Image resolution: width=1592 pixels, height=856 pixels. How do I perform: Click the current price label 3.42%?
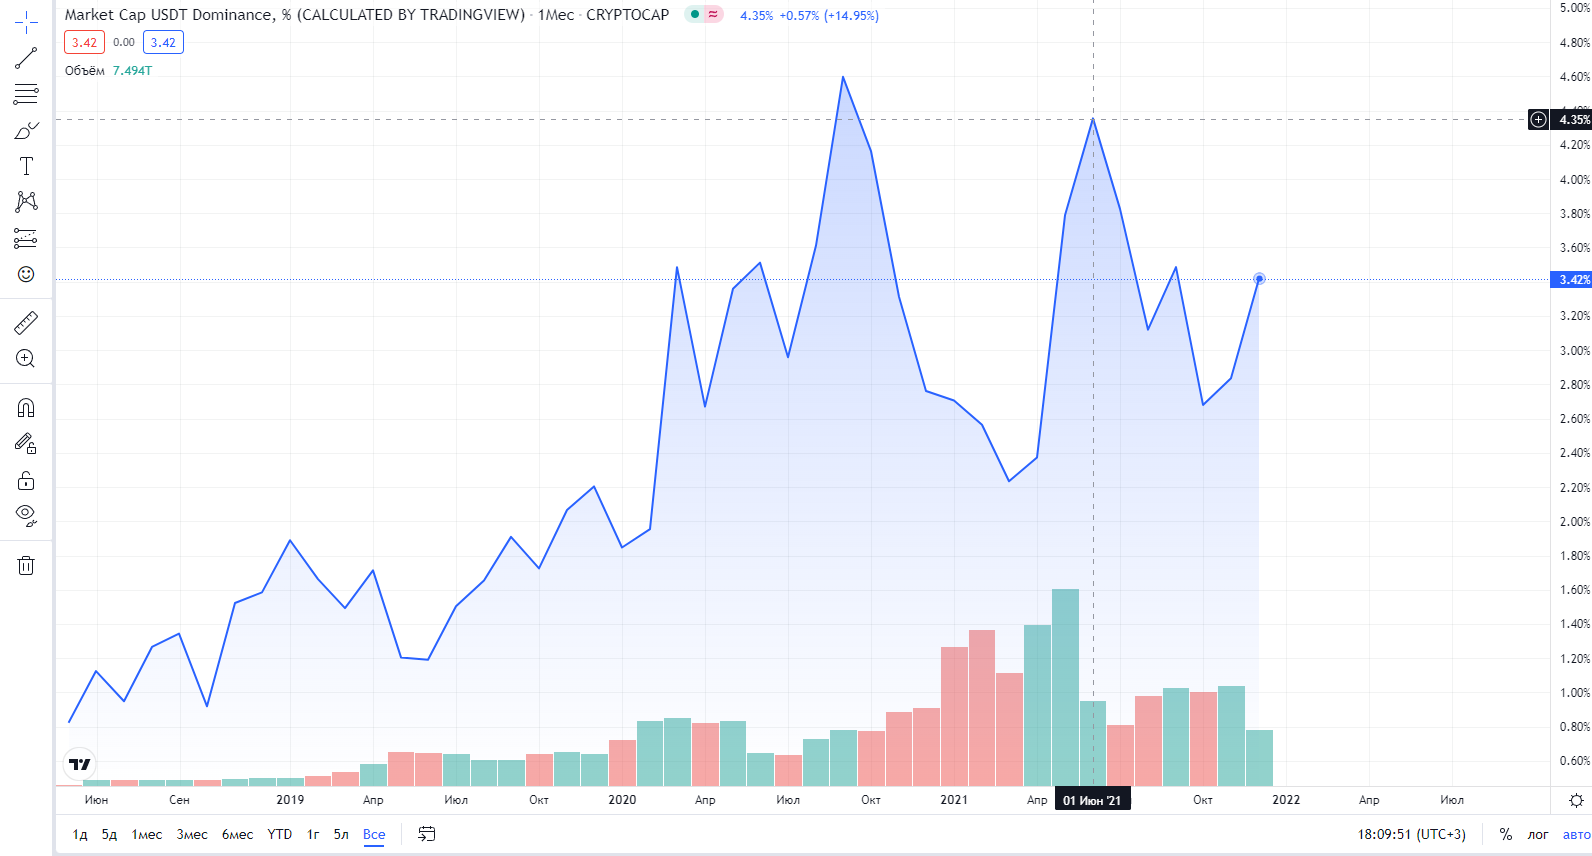(1572, 280)
